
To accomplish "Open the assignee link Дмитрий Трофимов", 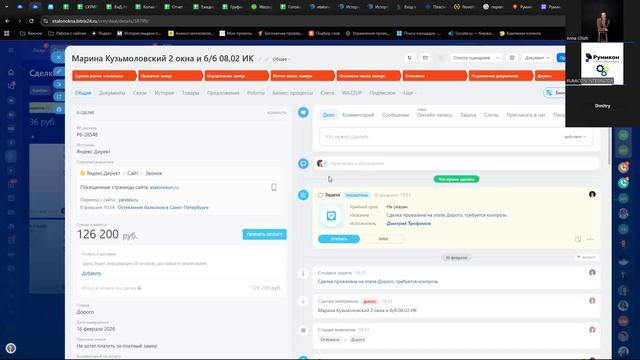I will coord(409,223).
